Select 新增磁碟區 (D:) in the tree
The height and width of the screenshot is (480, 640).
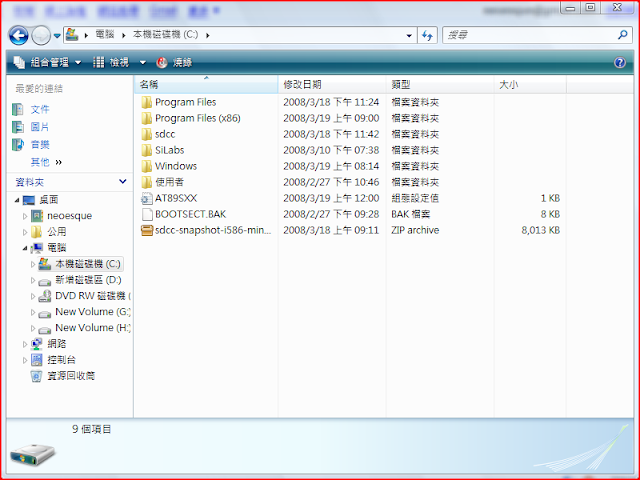pyautogui.click(x=88, y=280)
